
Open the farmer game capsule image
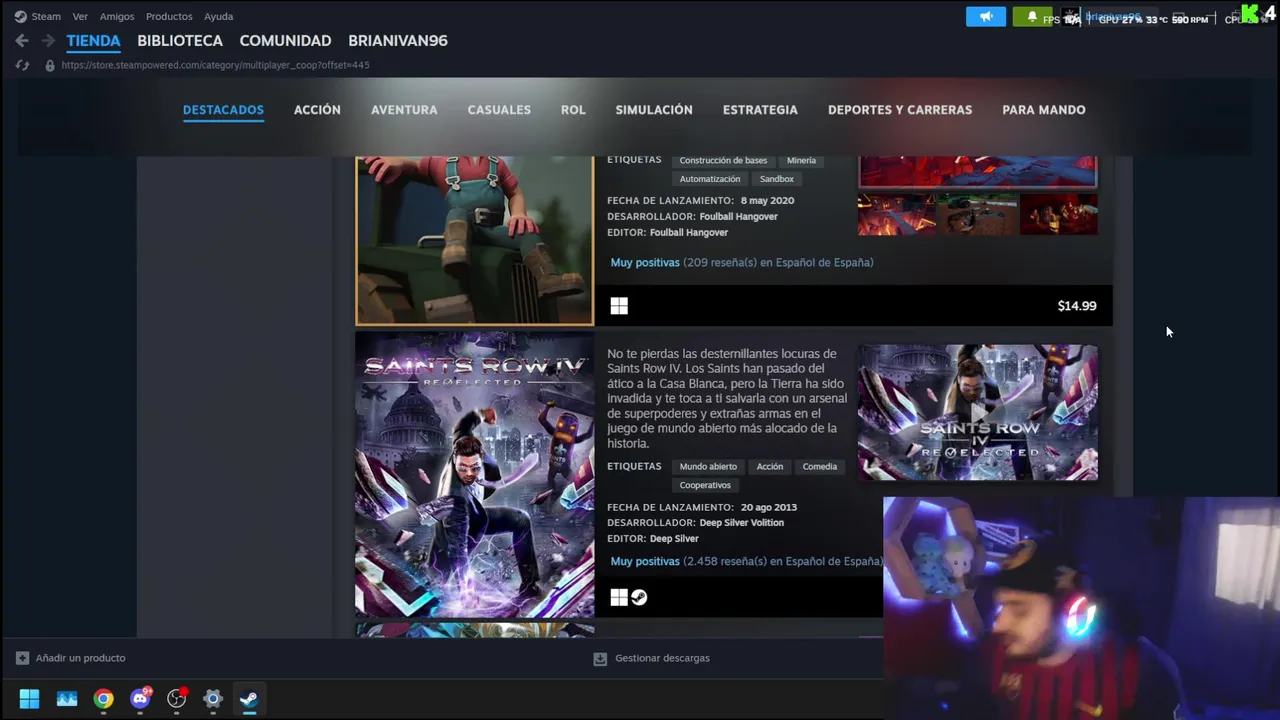tap(475, 240)
